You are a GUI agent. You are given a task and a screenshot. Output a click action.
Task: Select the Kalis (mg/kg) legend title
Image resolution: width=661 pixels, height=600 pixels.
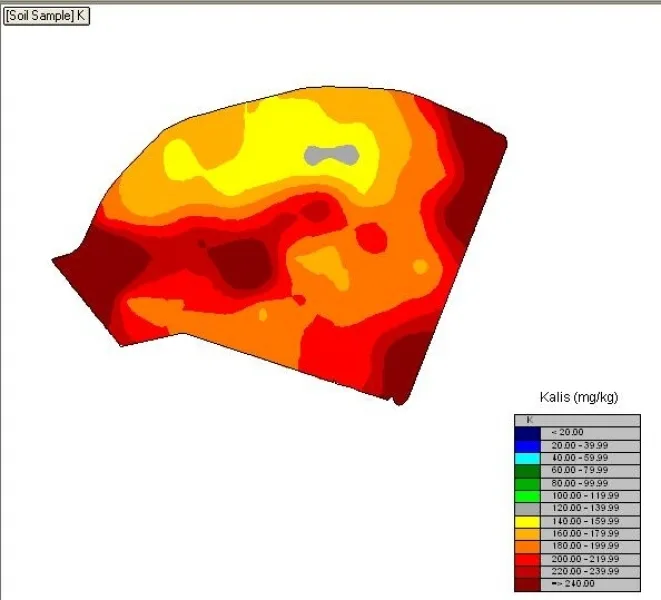[578, 397]
